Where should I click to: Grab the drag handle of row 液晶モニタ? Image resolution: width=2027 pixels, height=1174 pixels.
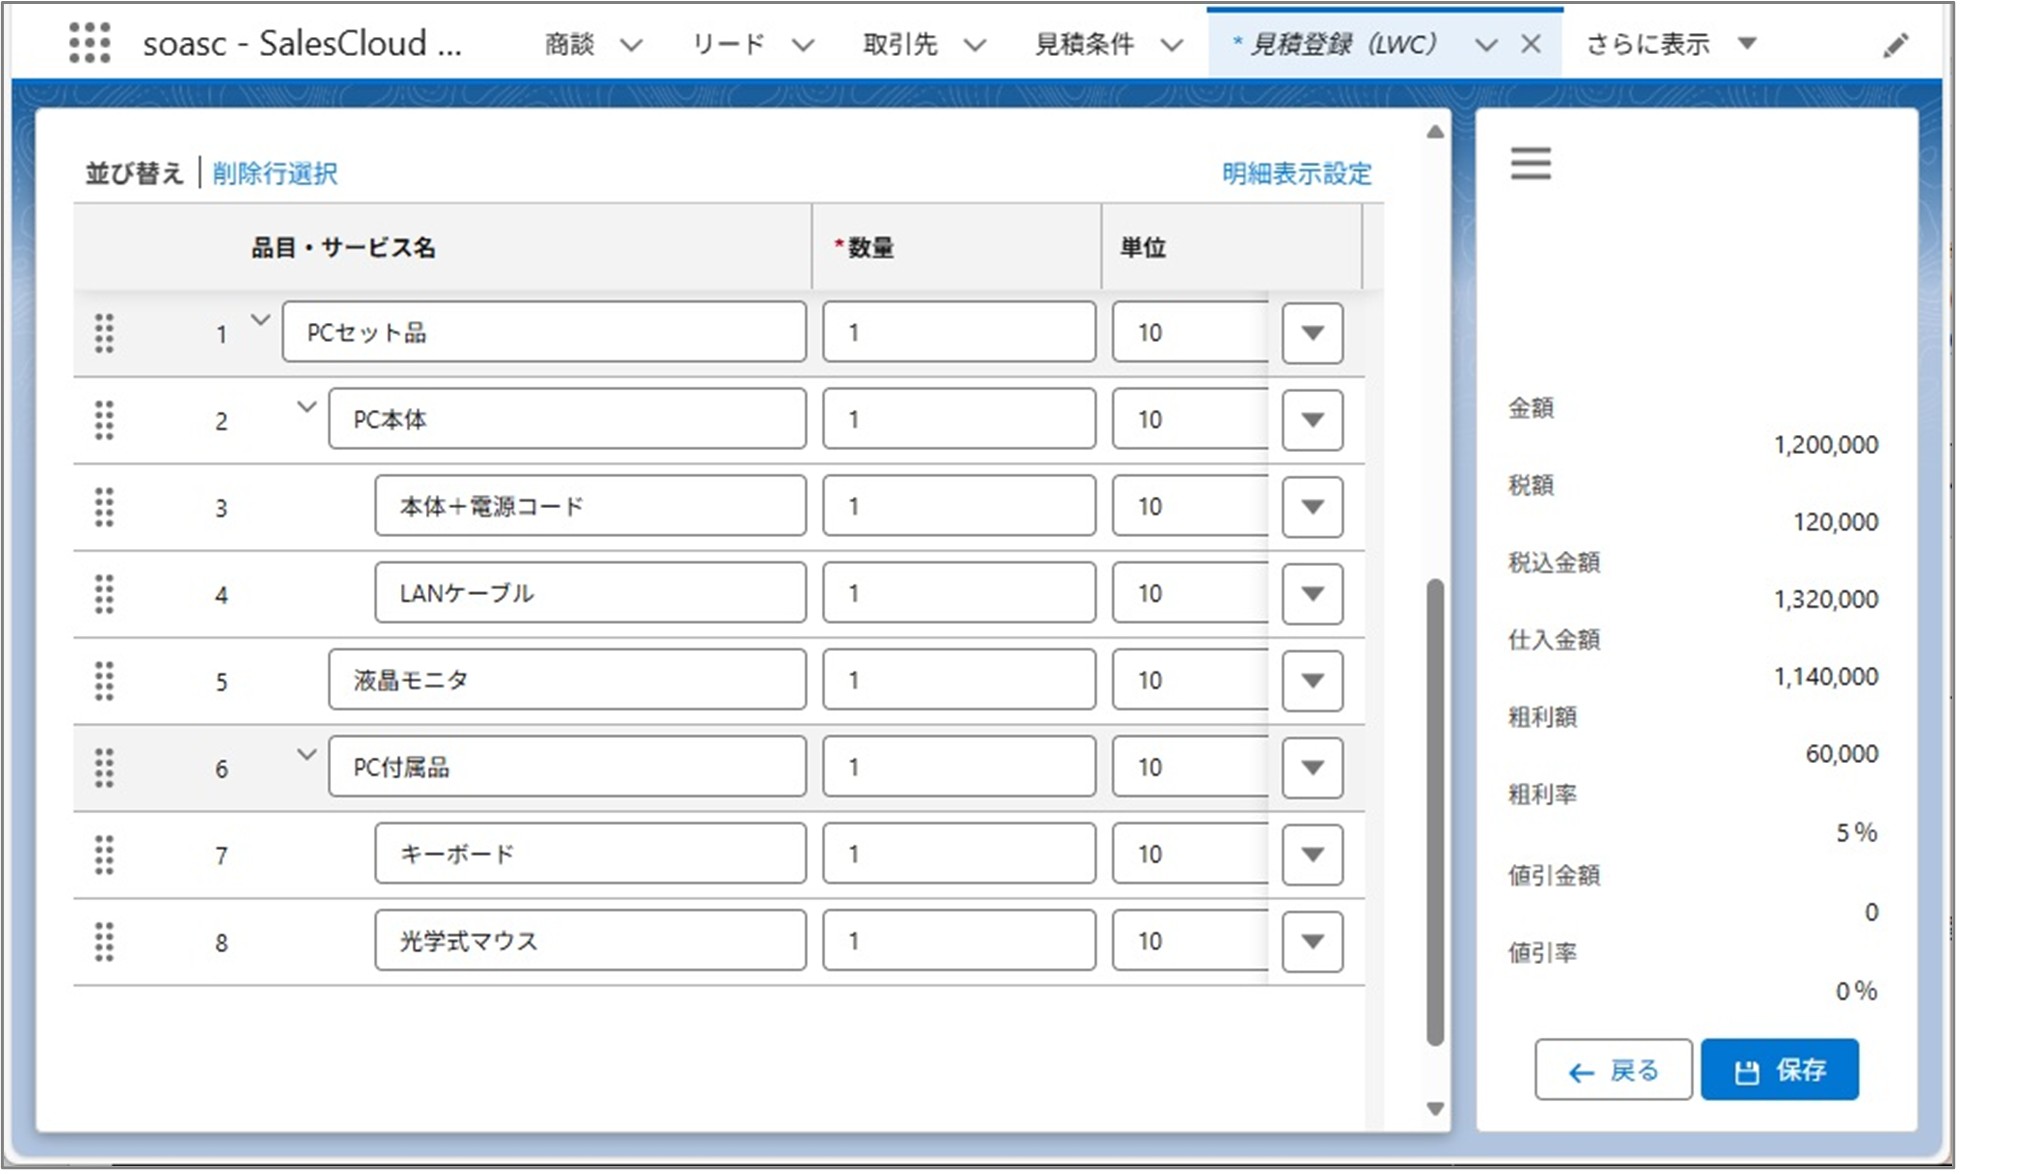[104, 680]
